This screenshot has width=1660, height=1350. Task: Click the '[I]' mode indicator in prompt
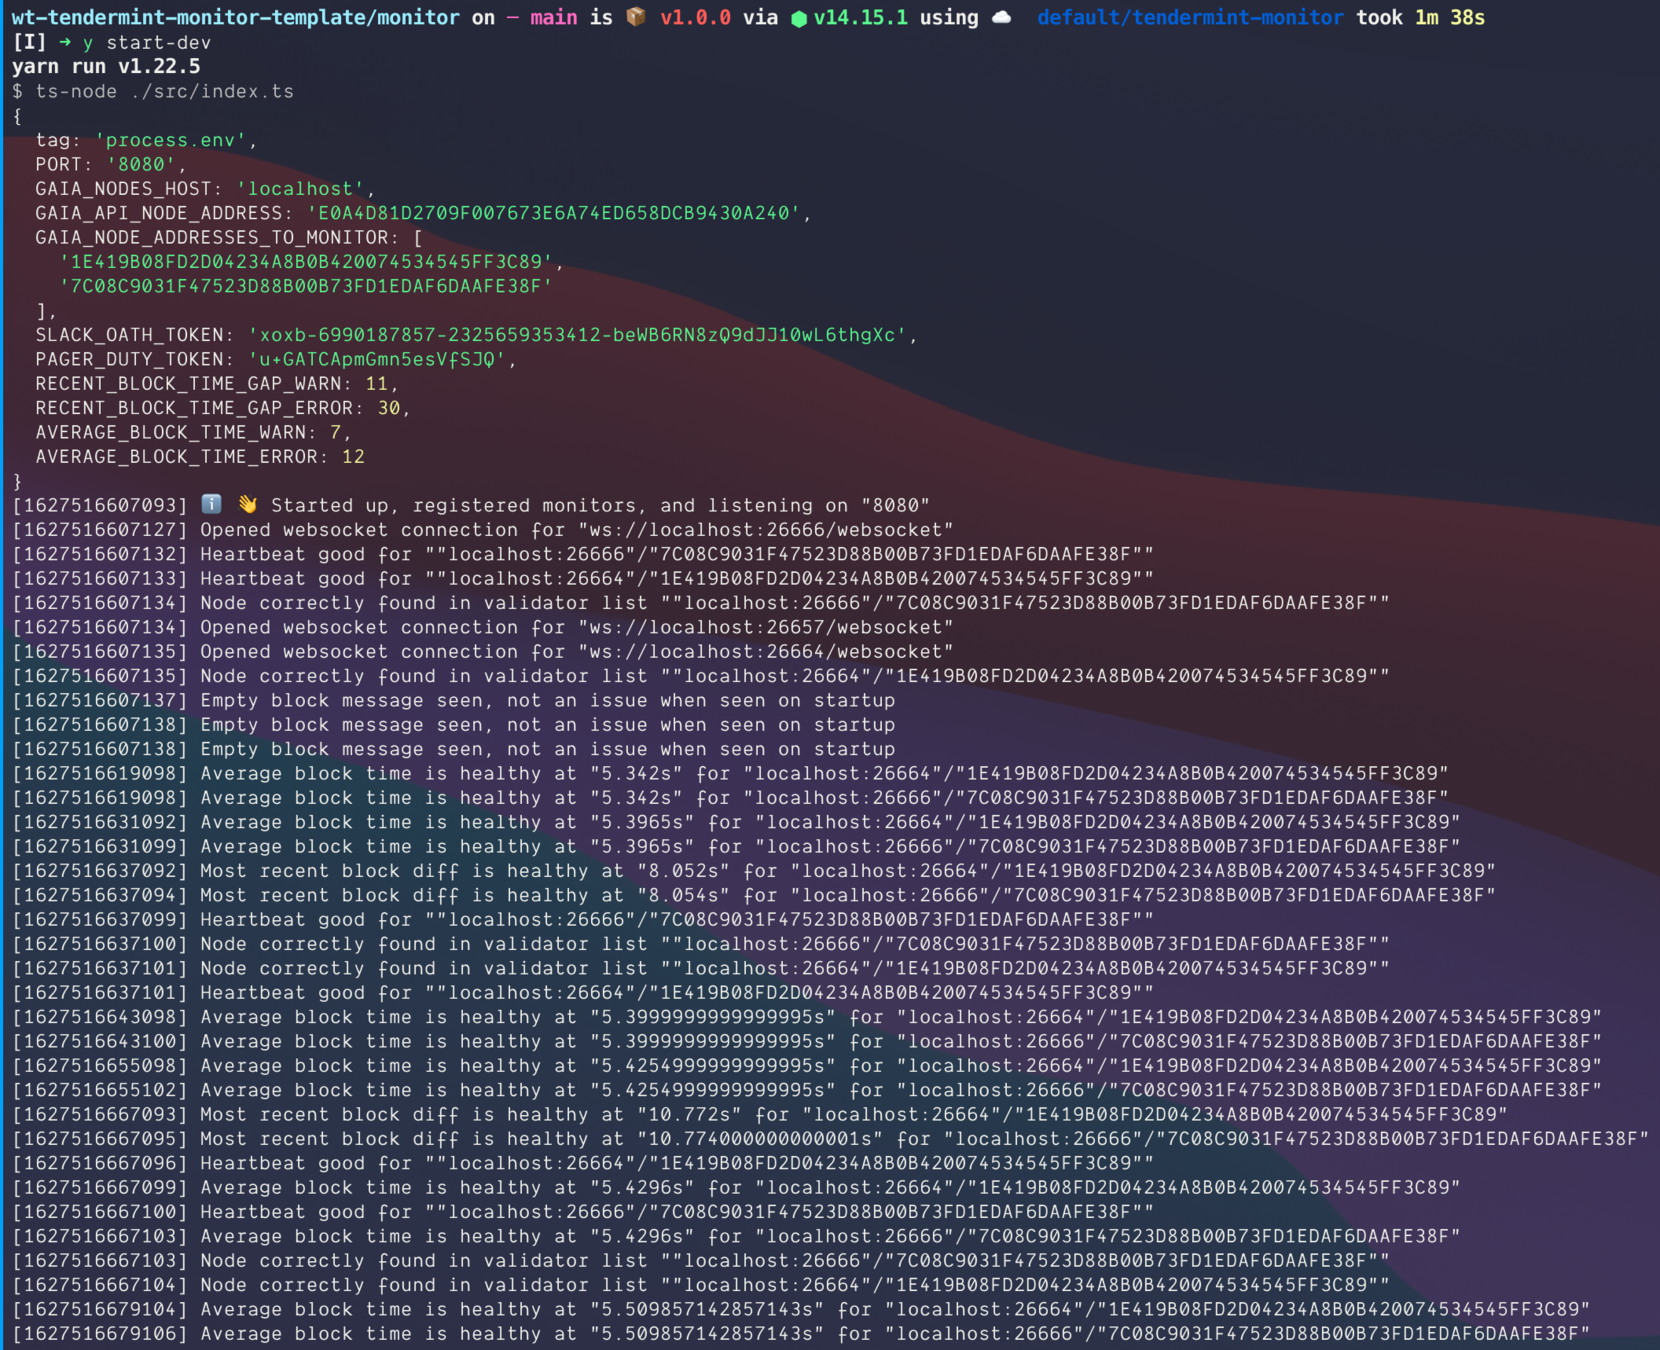30,42
